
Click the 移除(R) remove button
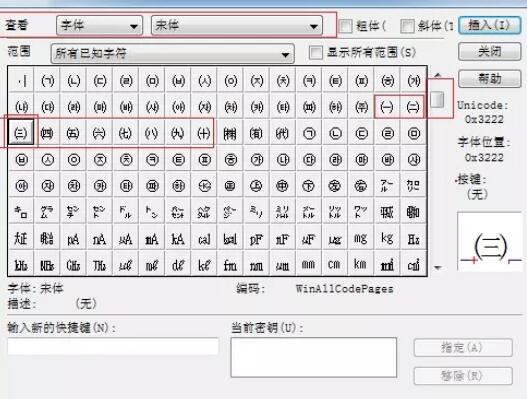(463, 376)
